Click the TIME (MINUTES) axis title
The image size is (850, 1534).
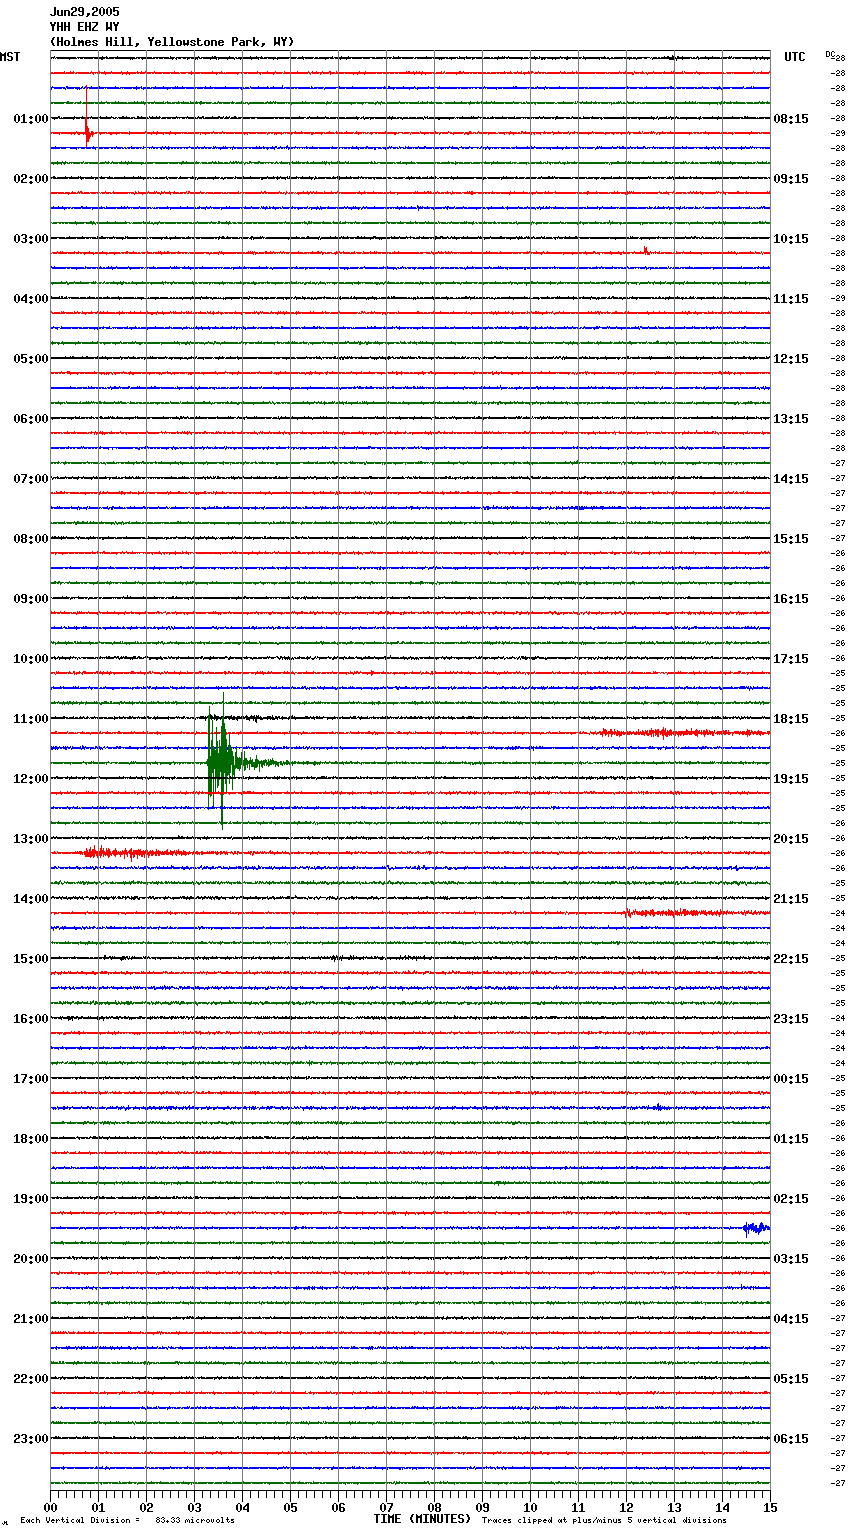click(x=422, y=1519)
